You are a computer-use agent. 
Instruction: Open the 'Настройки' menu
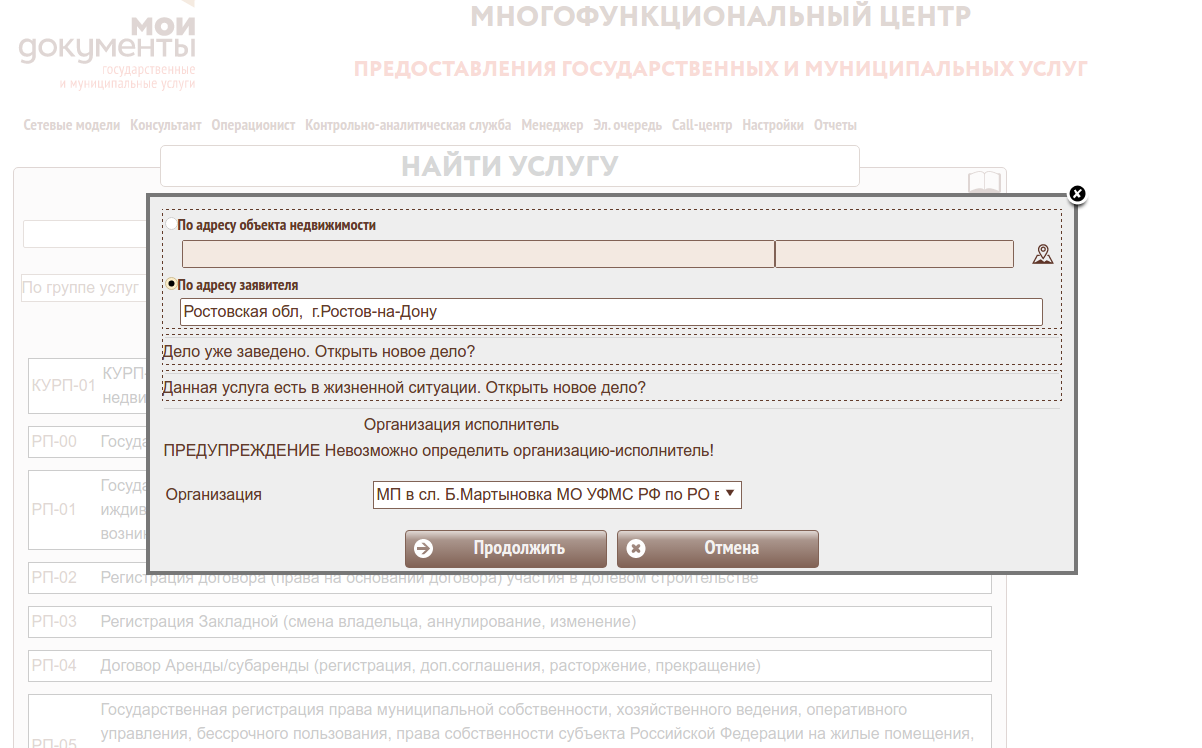point(772,125)
